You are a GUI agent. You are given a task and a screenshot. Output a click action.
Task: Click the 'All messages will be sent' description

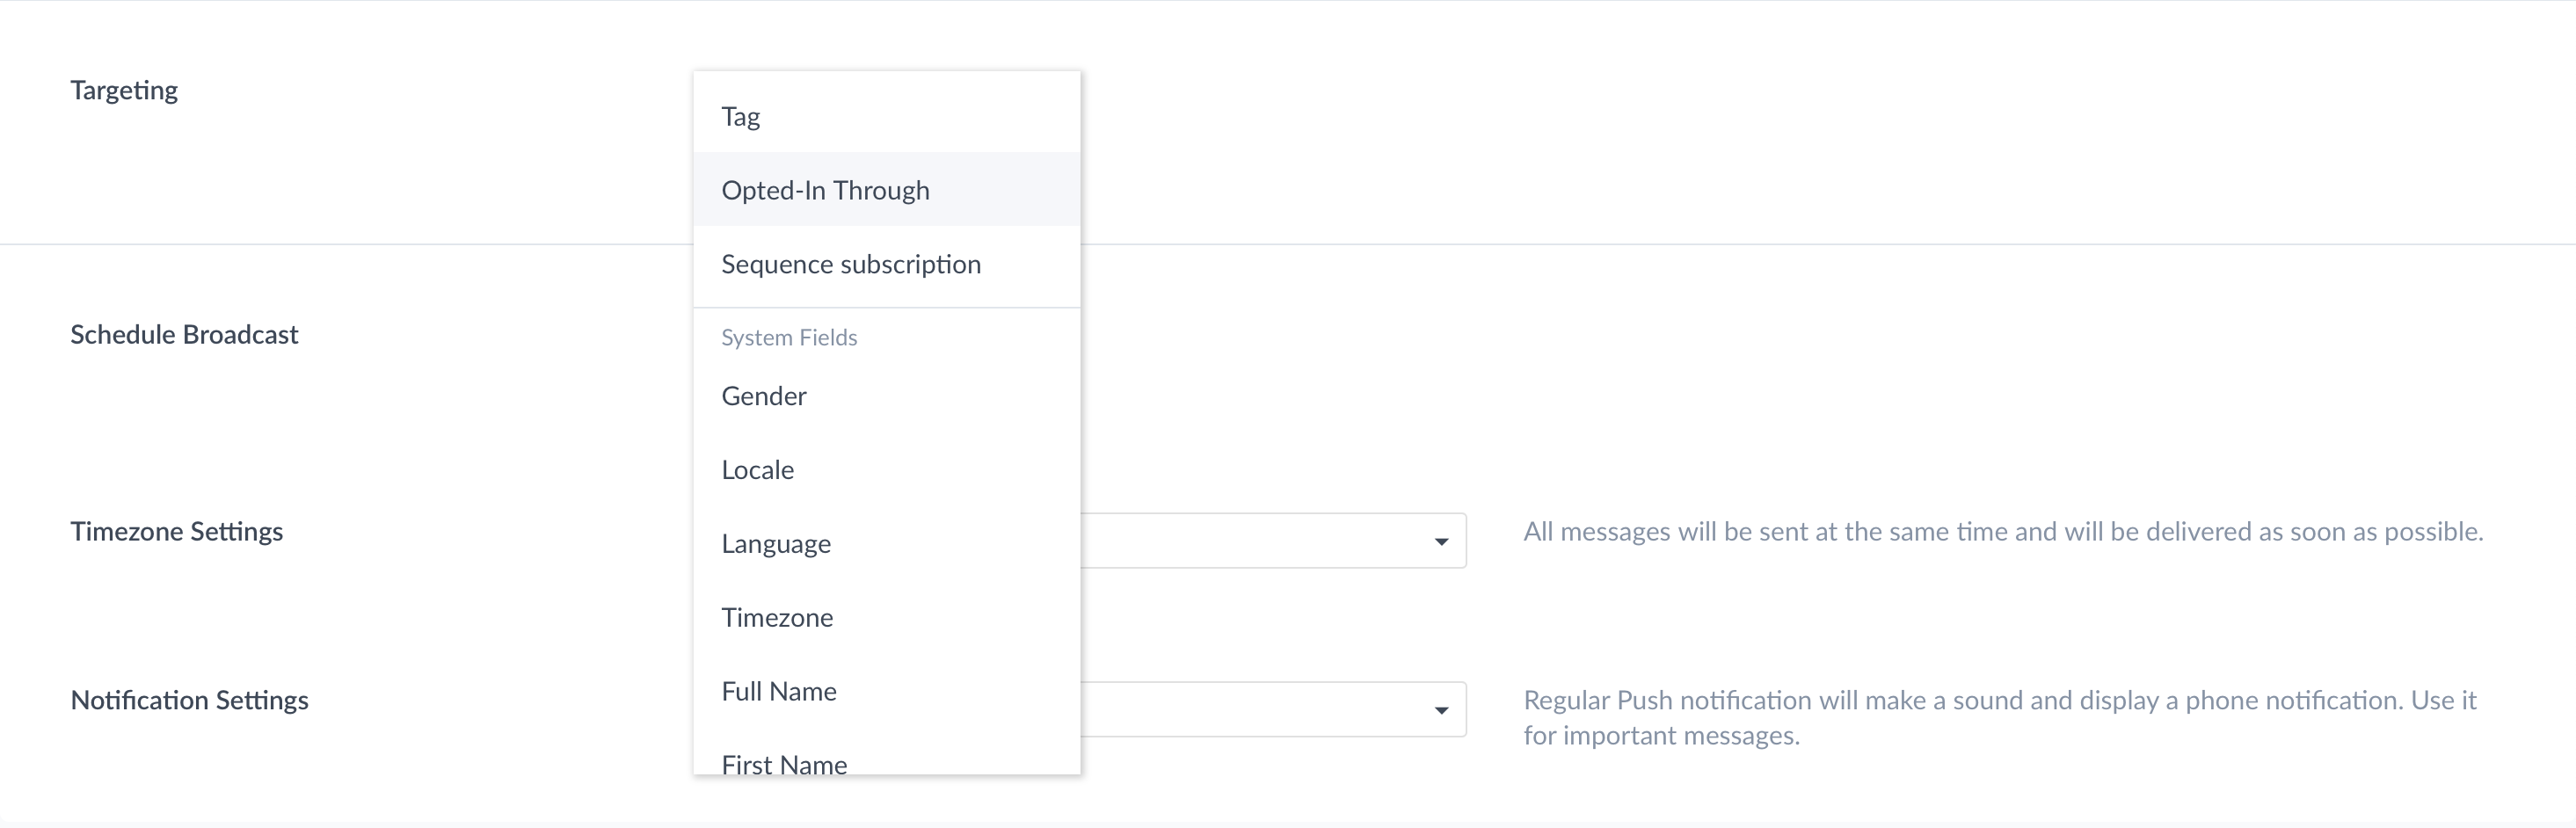pyautogui.click(x=2003, y=531)
